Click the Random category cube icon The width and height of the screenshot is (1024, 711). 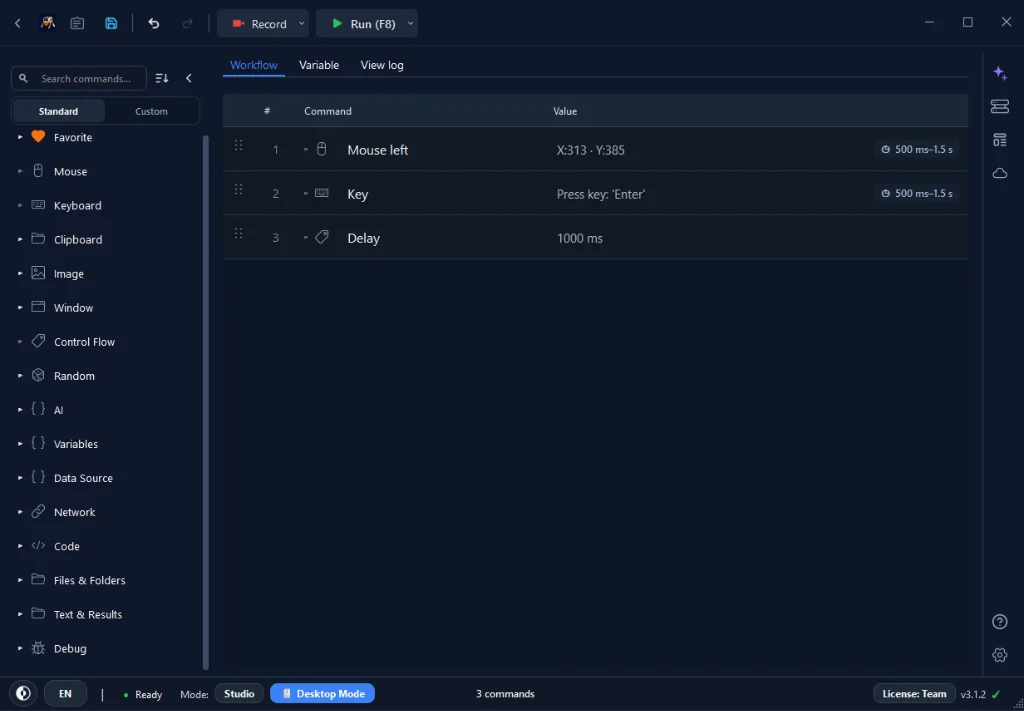coord(39,375)
